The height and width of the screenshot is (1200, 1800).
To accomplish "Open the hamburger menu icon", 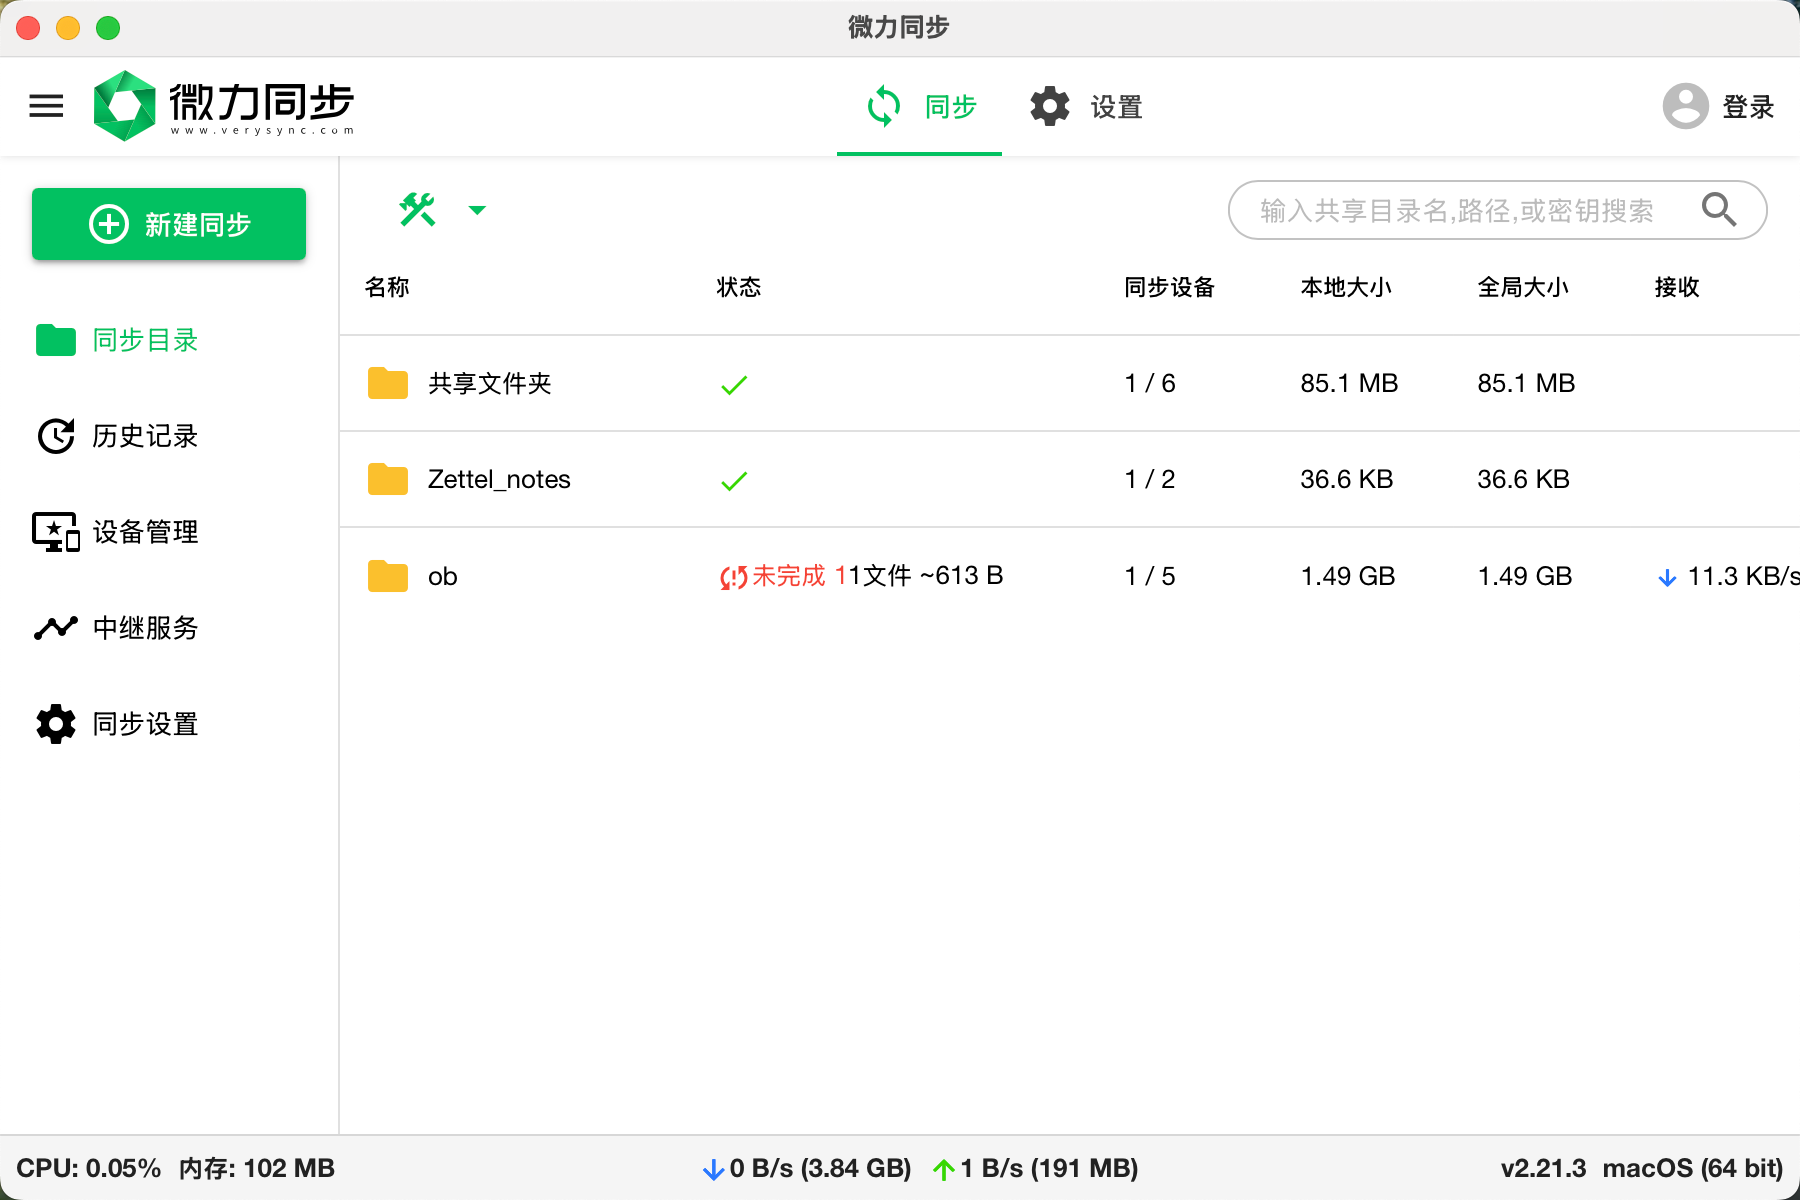I will pyautogui.click(x=46, y=106).
